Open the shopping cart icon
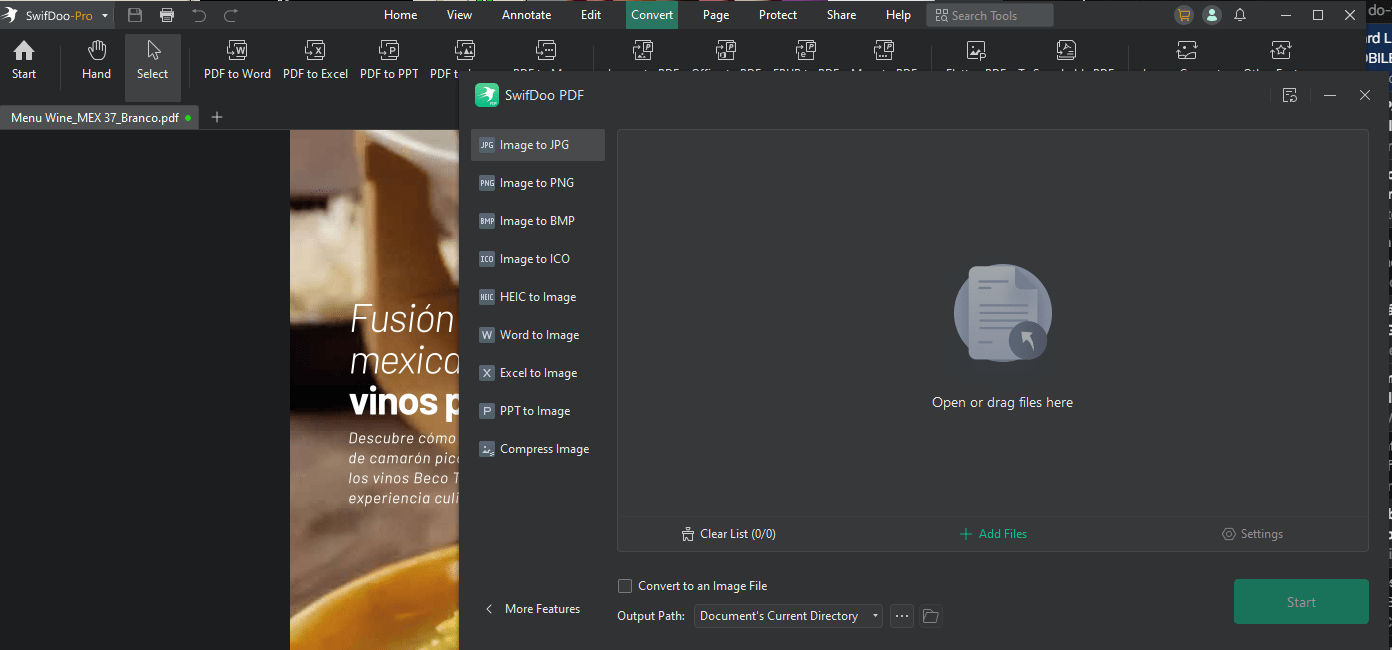Image resolution: width=1392 pixels, height=650 pixels. (x=1184, y=15)
